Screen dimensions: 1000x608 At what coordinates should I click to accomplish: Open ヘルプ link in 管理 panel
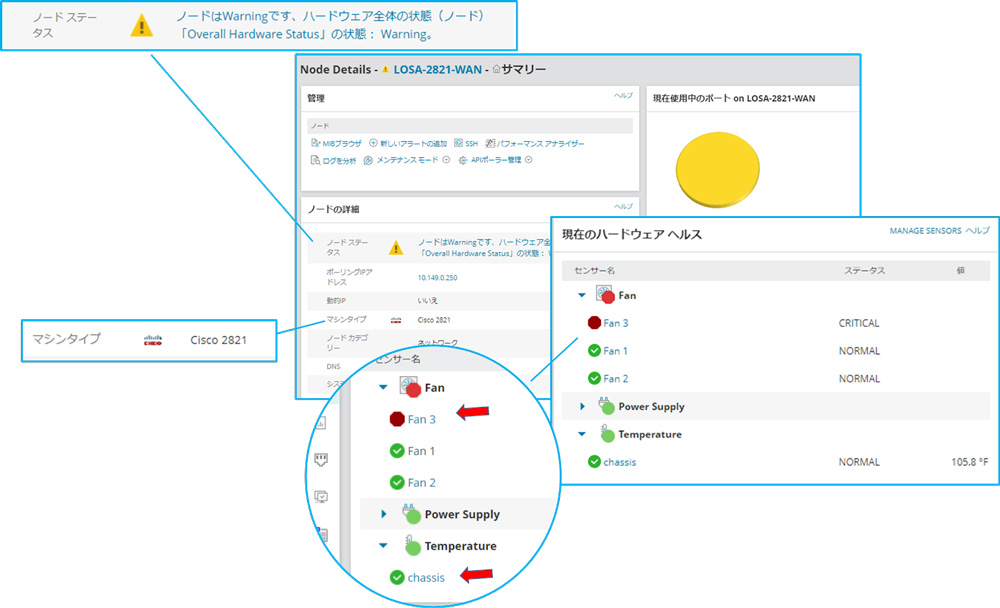pos(623,95)
